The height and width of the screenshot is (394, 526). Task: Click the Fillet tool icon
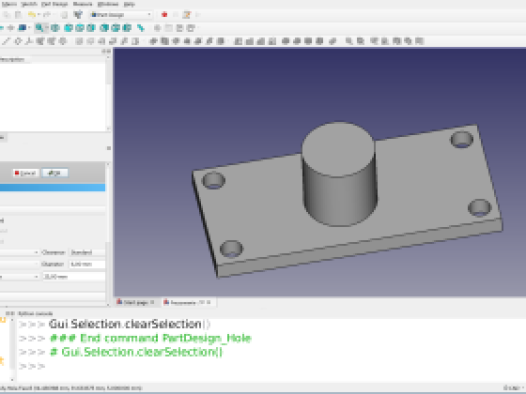point(286,41)
